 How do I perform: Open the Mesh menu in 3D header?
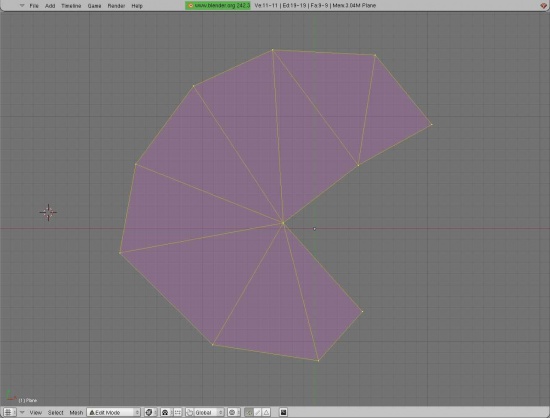click(x=76, y=412)
